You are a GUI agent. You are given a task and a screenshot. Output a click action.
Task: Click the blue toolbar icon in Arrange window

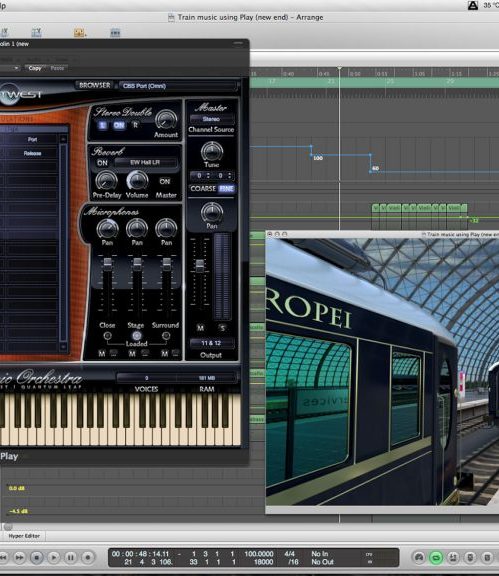coord(115,33)
